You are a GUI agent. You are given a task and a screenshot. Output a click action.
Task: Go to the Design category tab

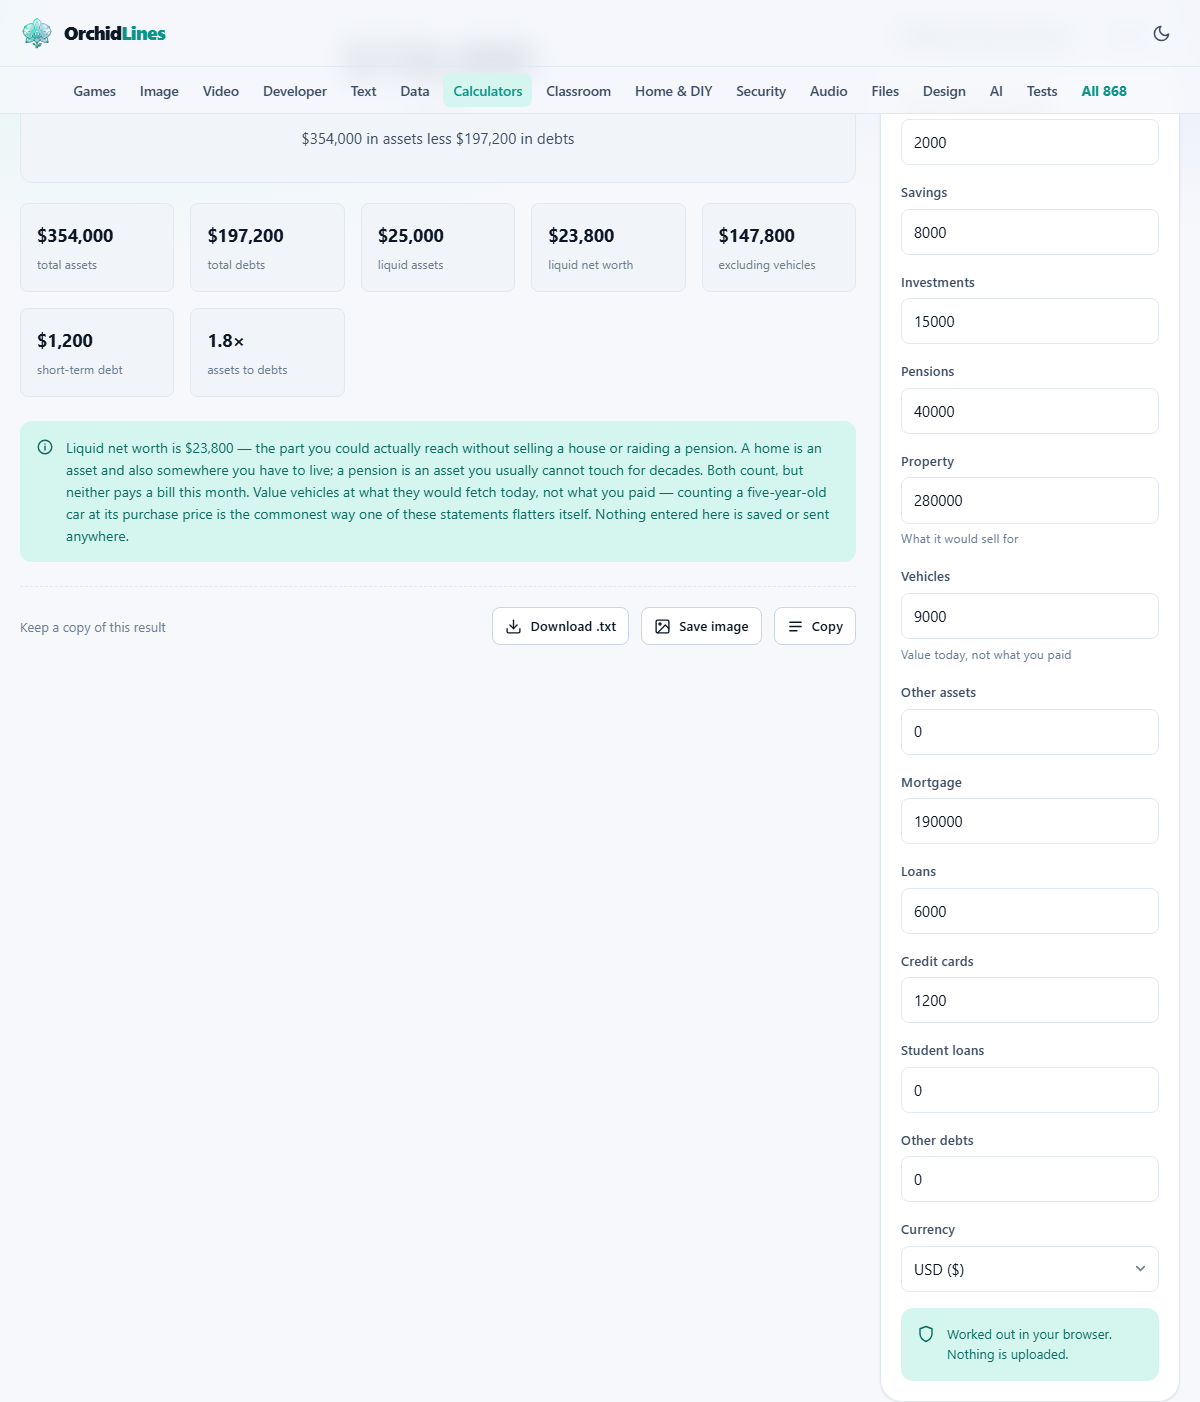(944, 91)
